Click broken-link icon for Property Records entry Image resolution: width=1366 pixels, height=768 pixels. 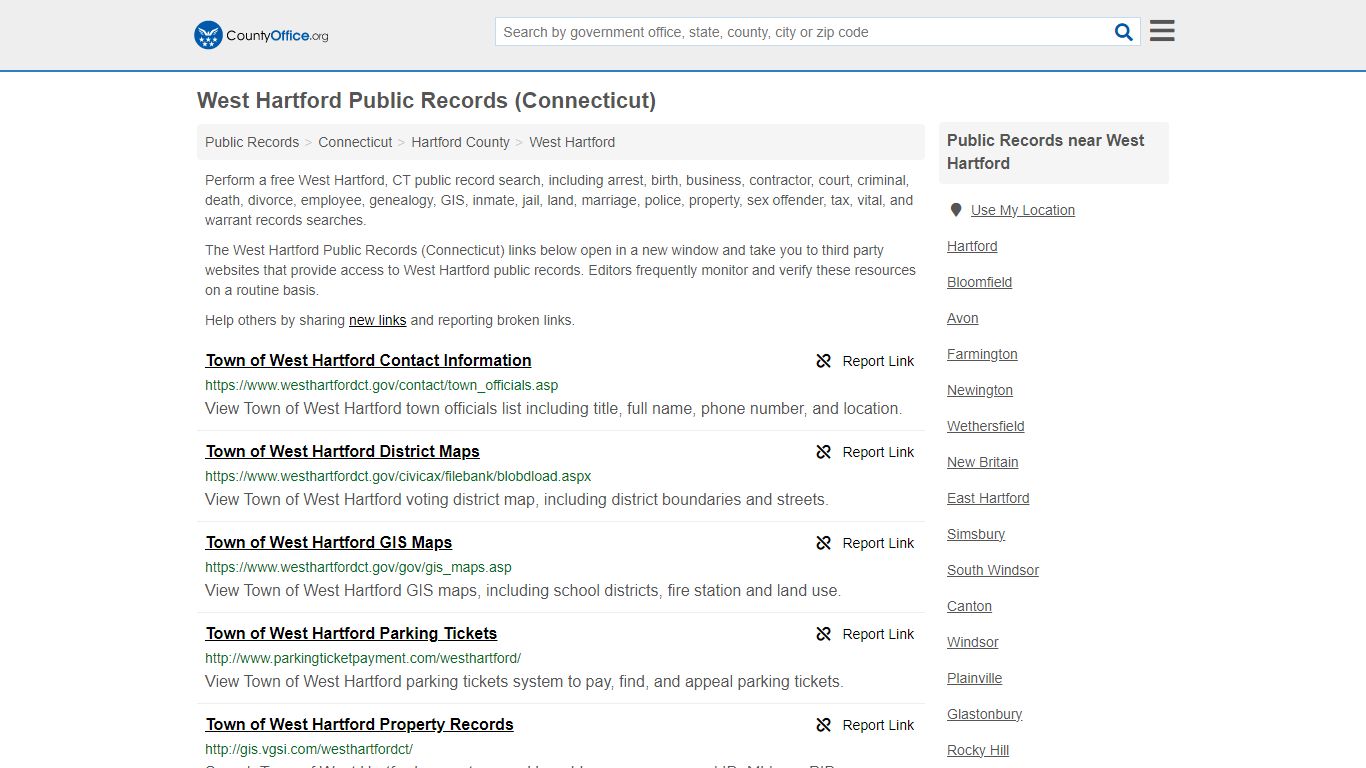click(x=823, y=725)
